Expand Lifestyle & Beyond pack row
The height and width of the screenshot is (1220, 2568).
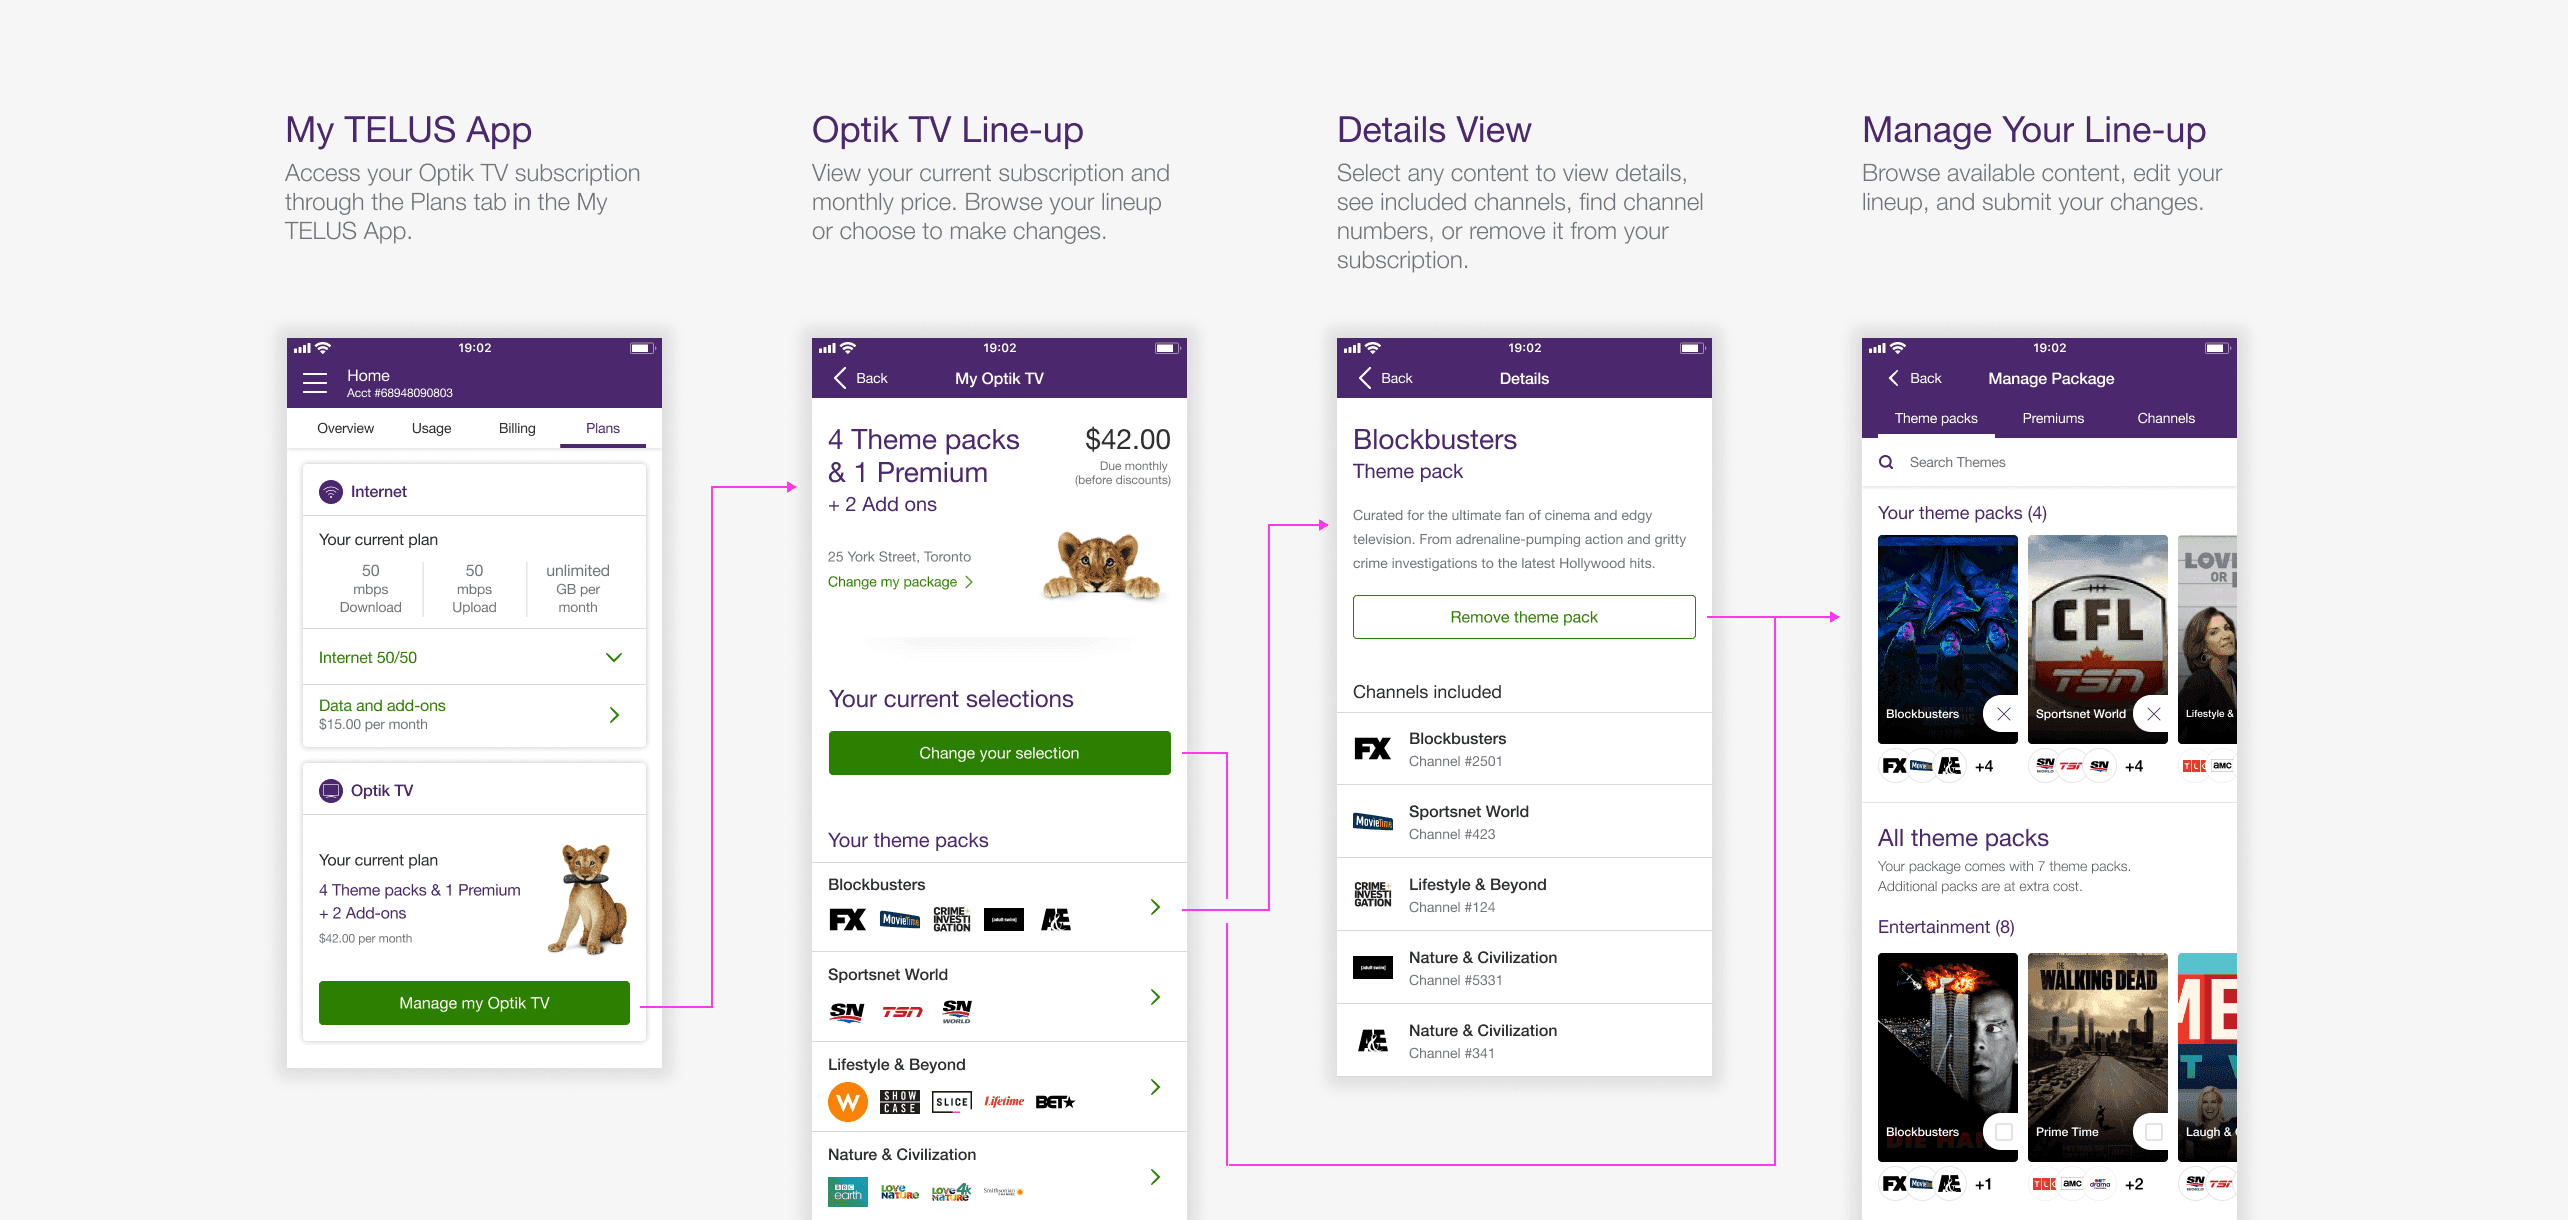[x=1155, y=1087]
